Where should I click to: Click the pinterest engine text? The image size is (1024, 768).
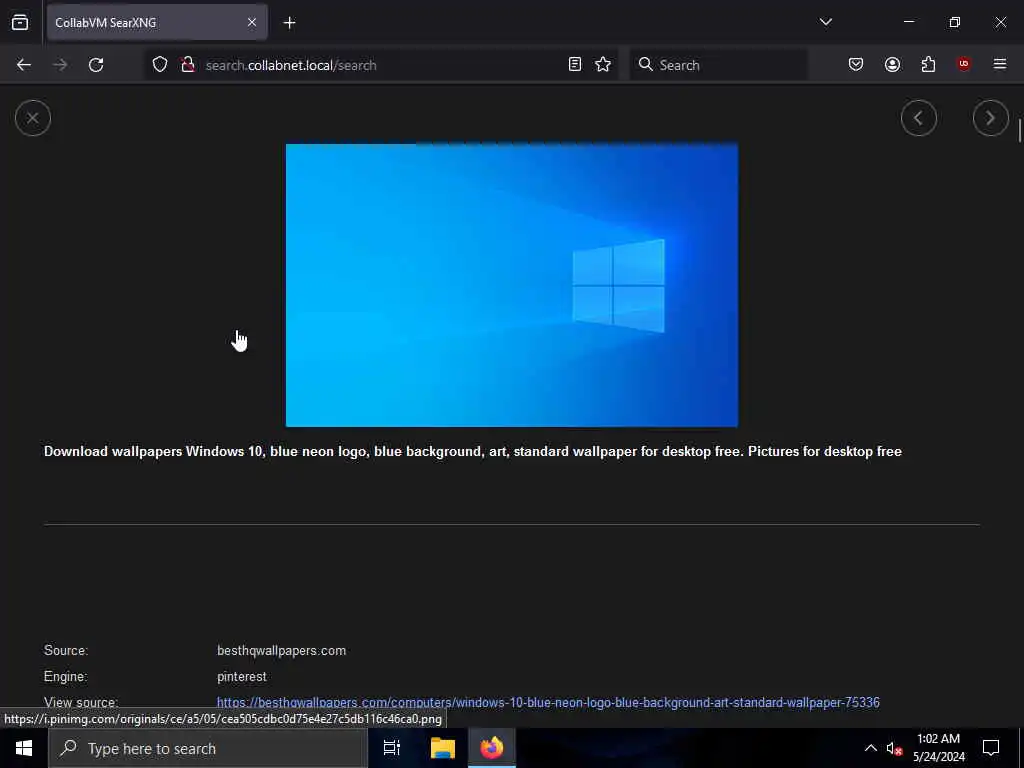pos(242,677)
